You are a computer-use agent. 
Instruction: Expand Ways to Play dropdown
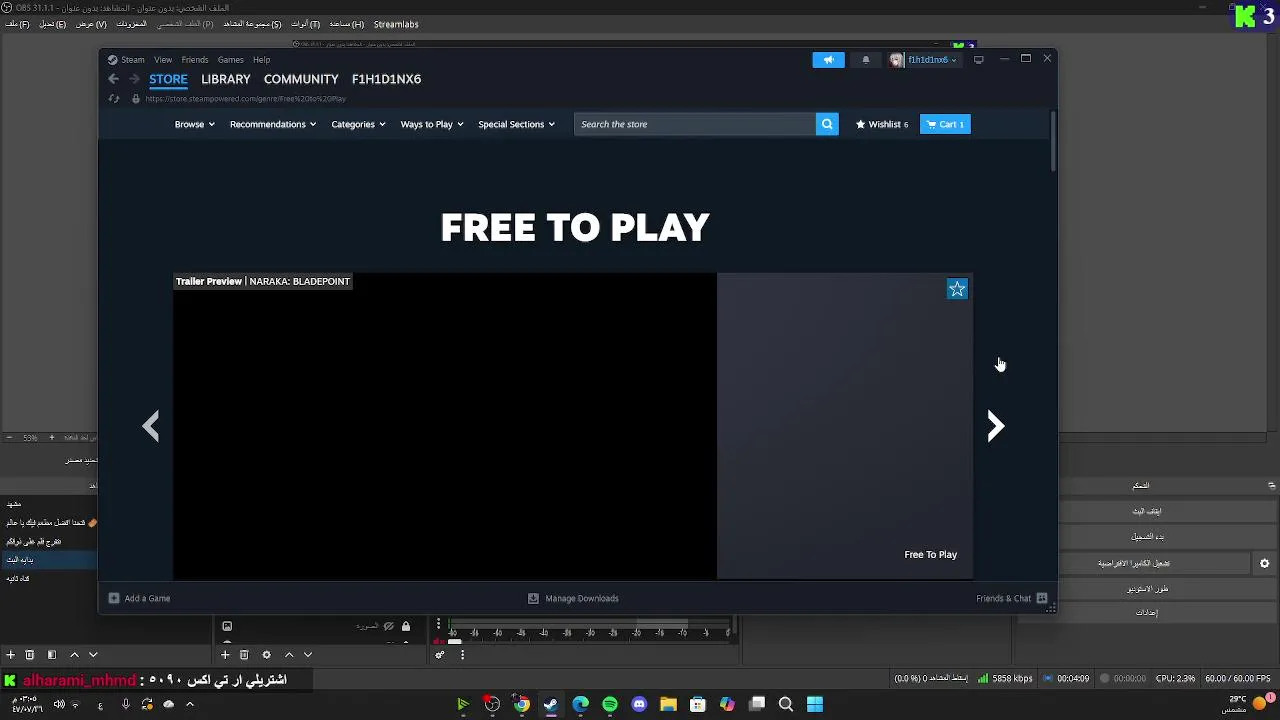[x=432, y=124]
